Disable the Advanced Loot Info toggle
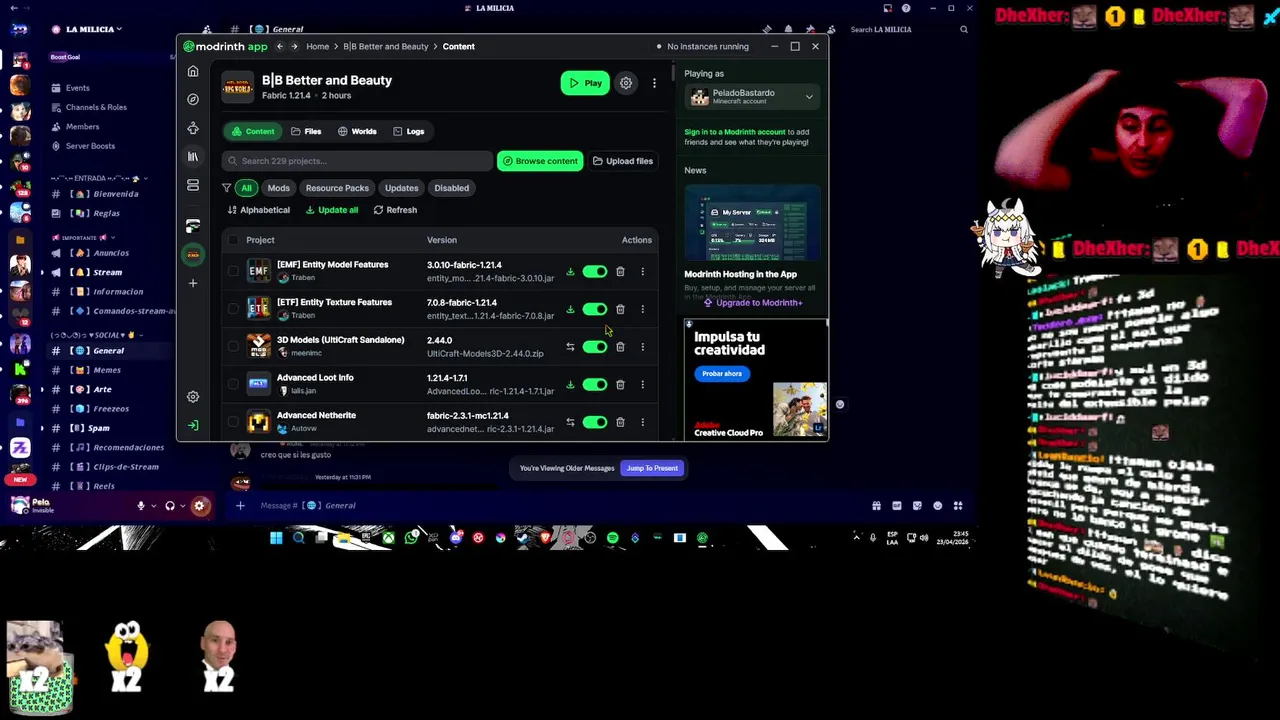This screenshot has width=1280, height=720. 595,384
